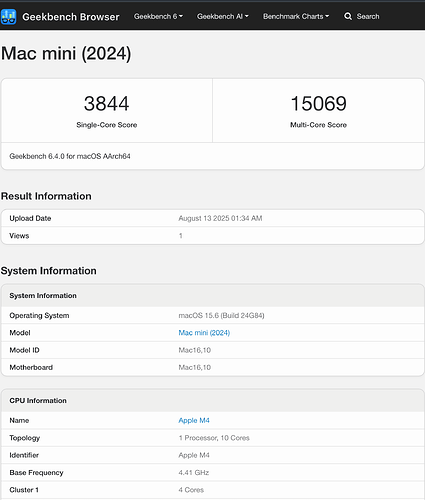The height and width of the screenshot is (500, 425).
Task: Click the Geekbench logo icon
Action: [8, 17]
